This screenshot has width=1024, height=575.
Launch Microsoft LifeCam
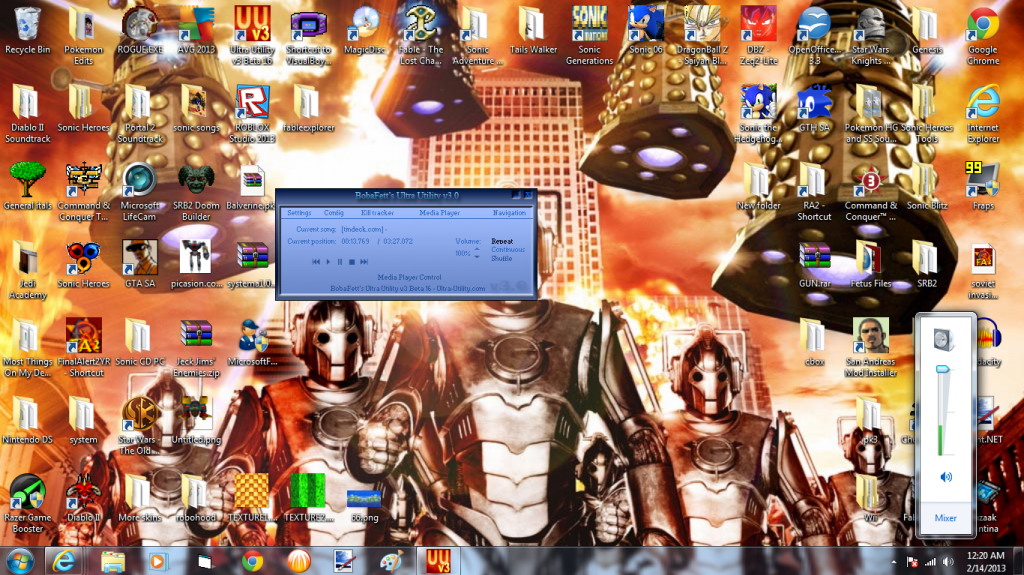140,191
